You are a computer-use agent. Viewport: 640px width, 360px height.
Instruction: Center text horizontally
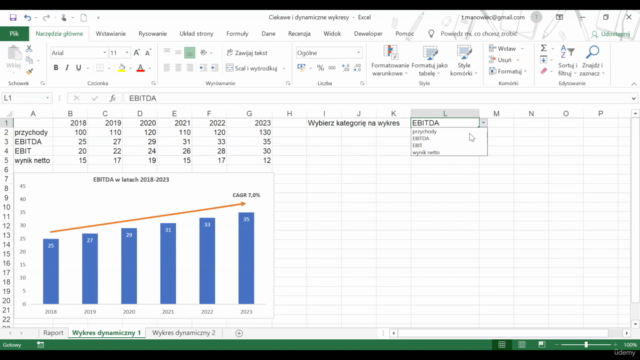[x=178, y=68]
